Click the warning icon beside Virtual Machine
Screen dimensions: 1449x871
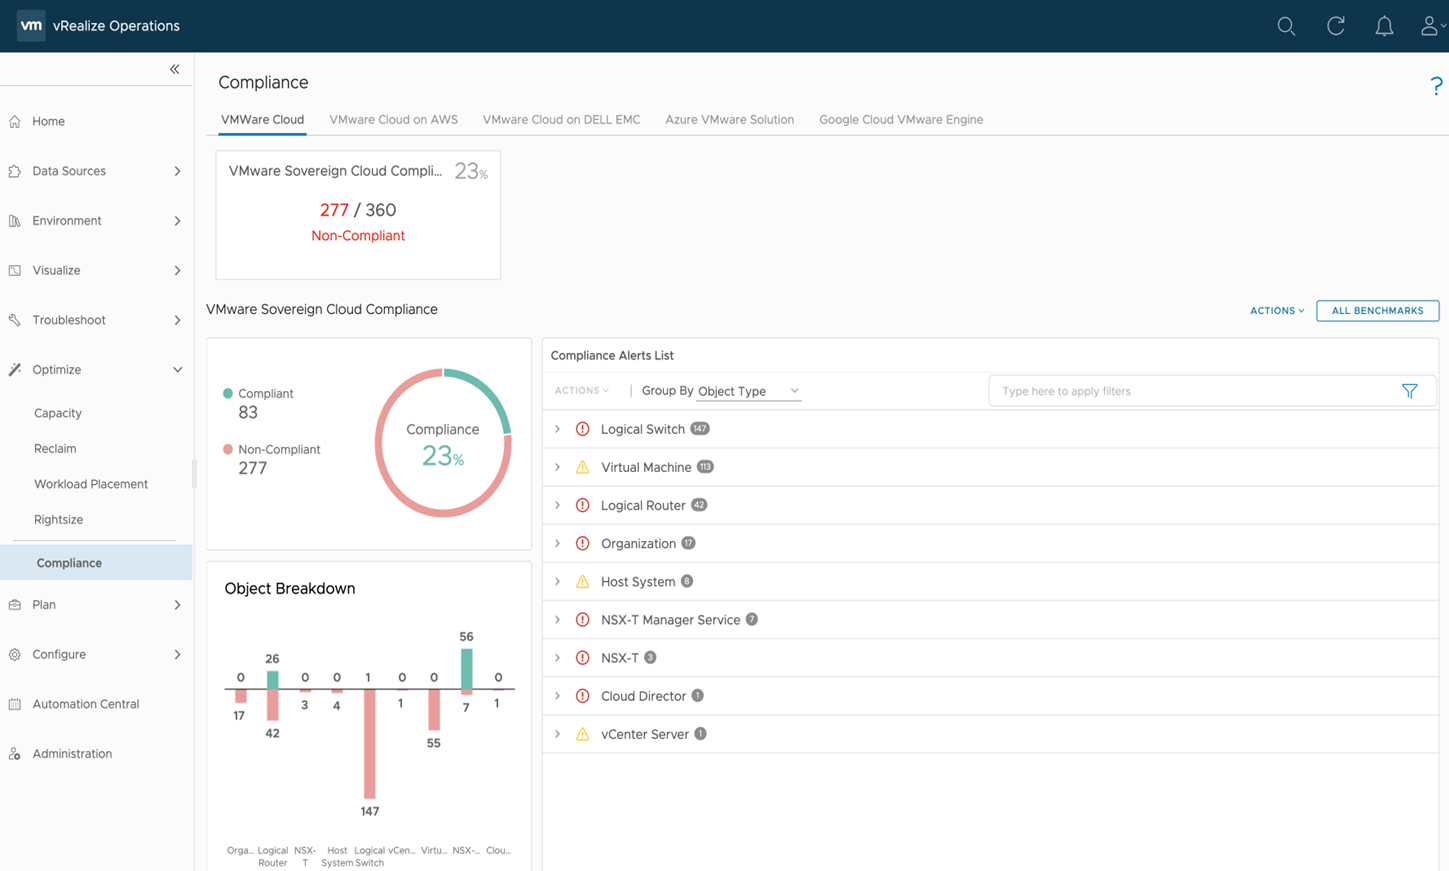pyautogui.click(x=582, y=467)
